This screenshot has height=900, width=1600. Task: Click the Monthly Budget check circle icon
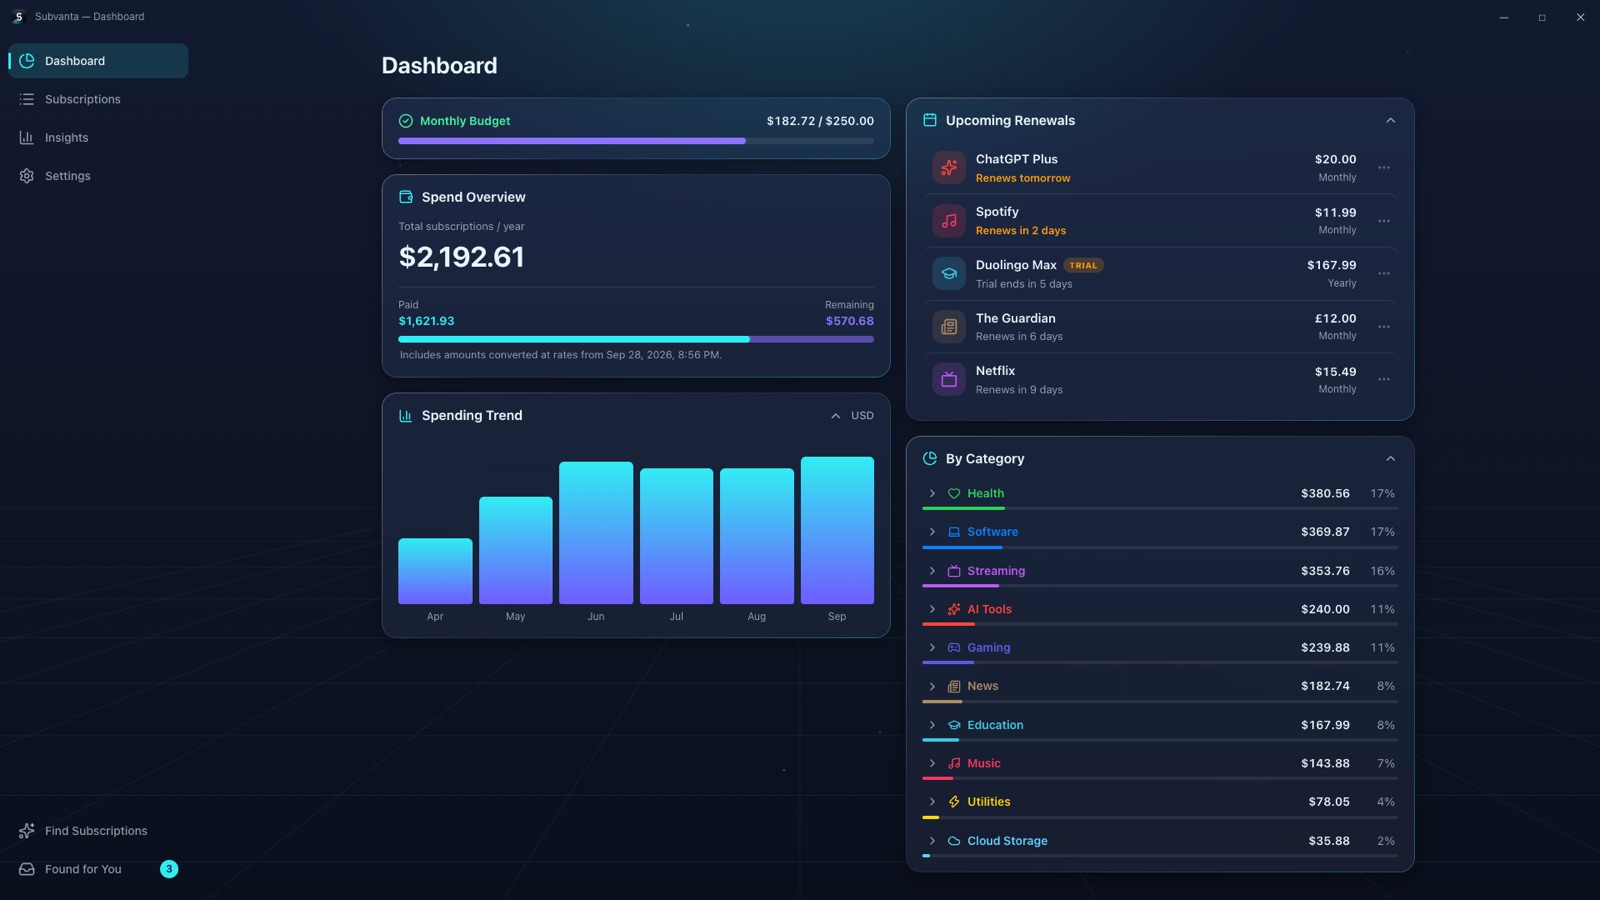(x=406, y=121)
